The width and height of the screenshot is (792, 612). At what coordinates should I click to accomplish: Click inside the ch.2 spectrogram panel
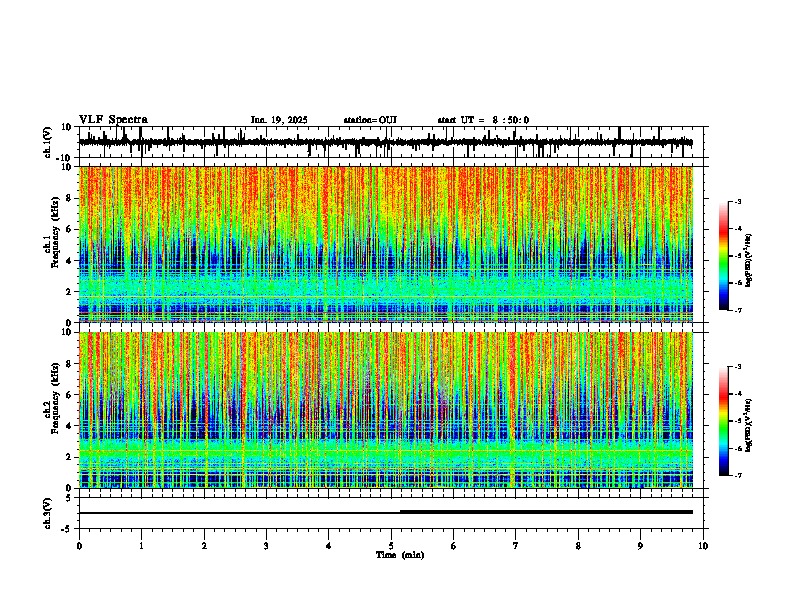point(386,410)
